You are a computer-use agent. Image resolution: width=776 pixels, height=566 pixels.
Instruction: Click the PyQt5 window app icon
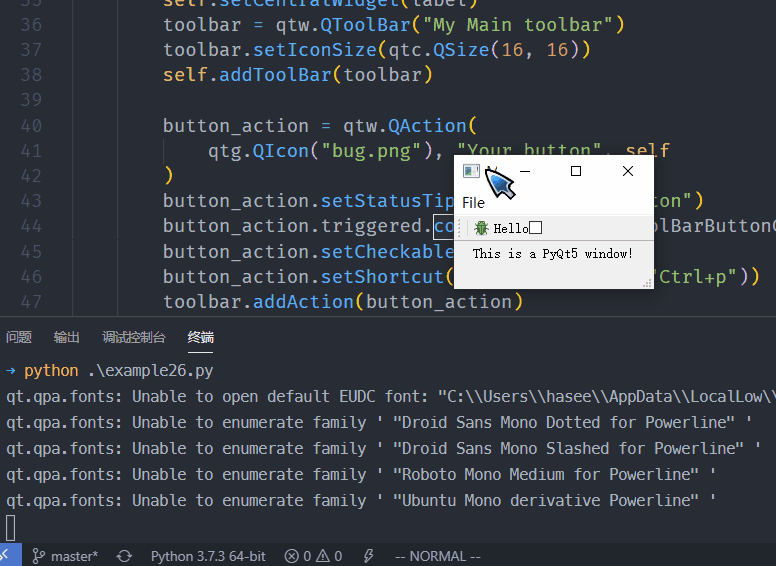(471, 171)
